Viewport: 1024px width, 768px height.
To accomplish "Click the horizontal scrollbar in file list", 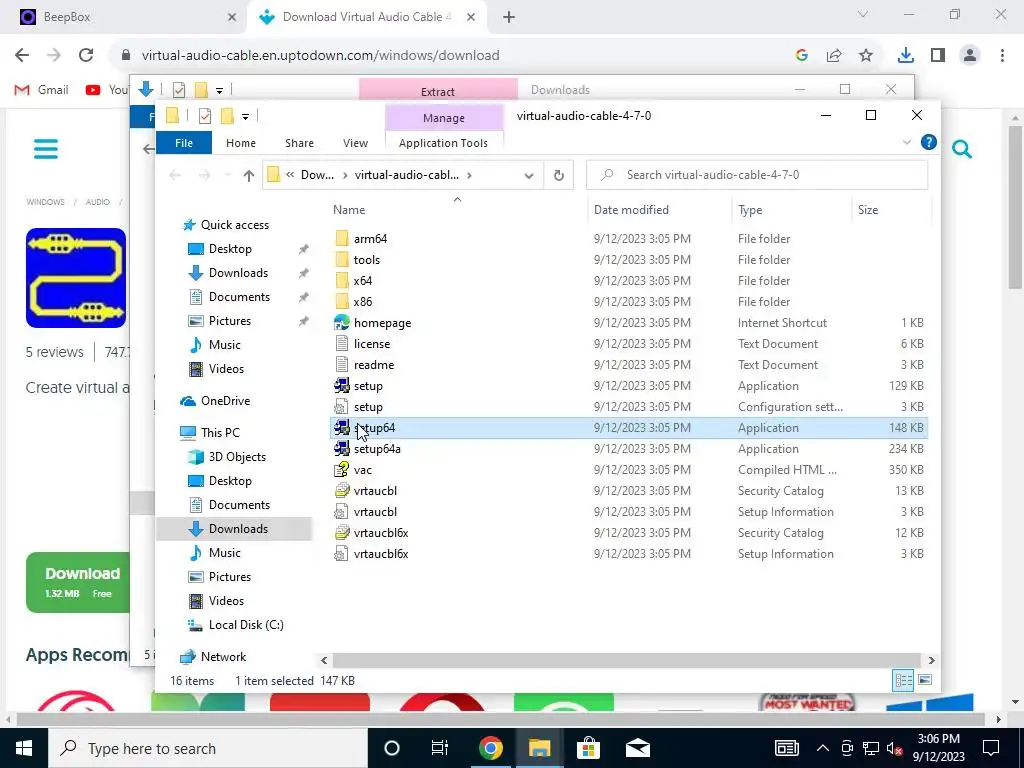I will (627, 660).
